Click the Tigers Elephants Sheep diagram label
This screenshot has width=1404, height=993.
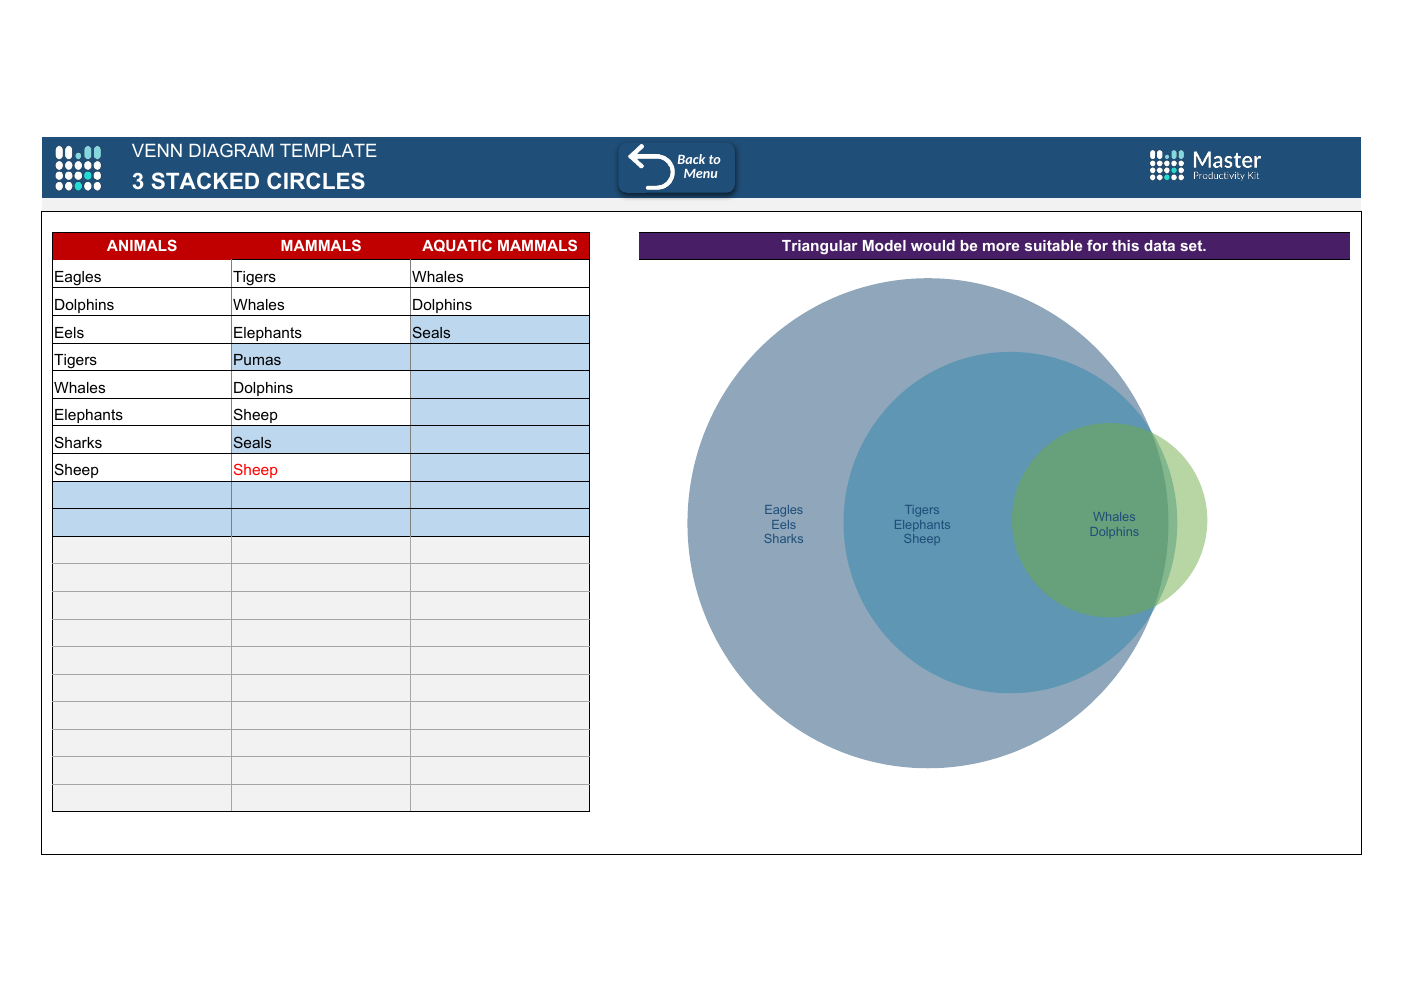point(922,524)
